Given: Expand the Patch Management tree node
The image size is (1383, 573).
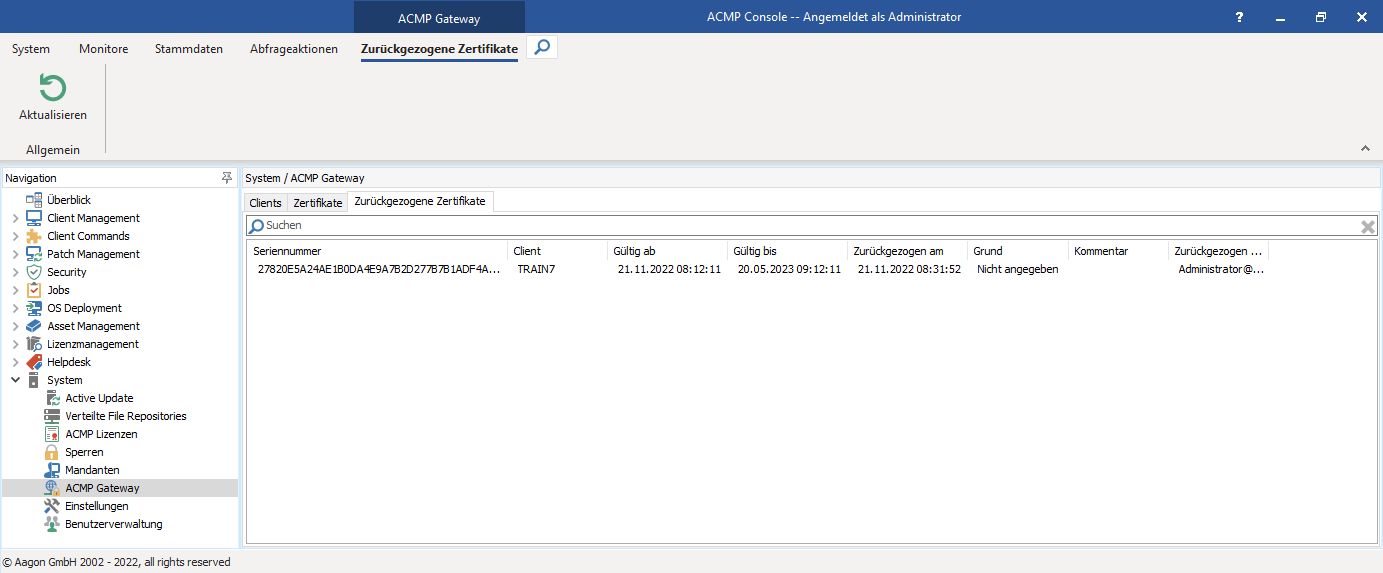Looking at the screenshot, I should [x=15, y=254].
